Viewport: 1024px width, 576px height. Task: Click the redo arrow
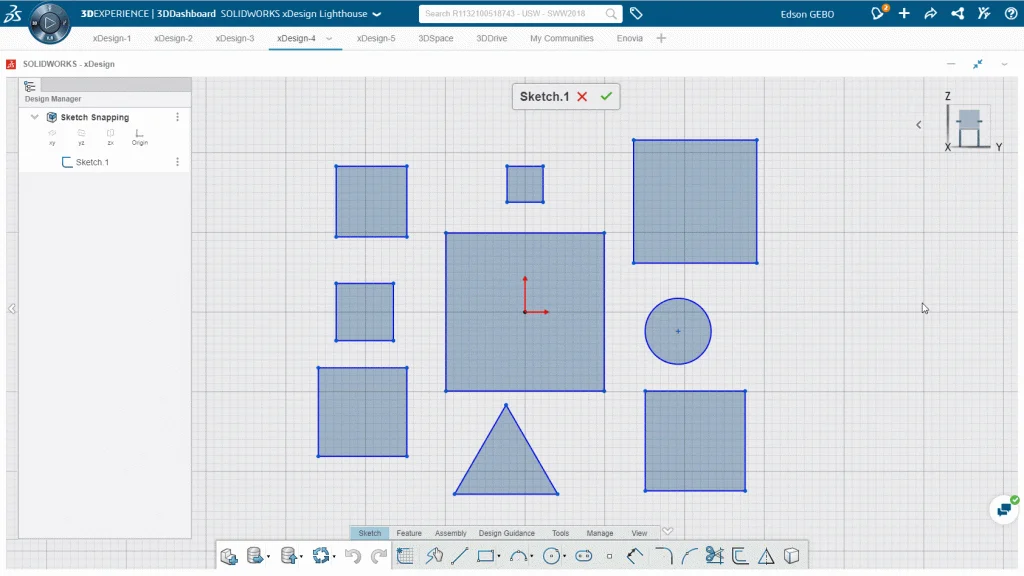(x=379, y=556)
